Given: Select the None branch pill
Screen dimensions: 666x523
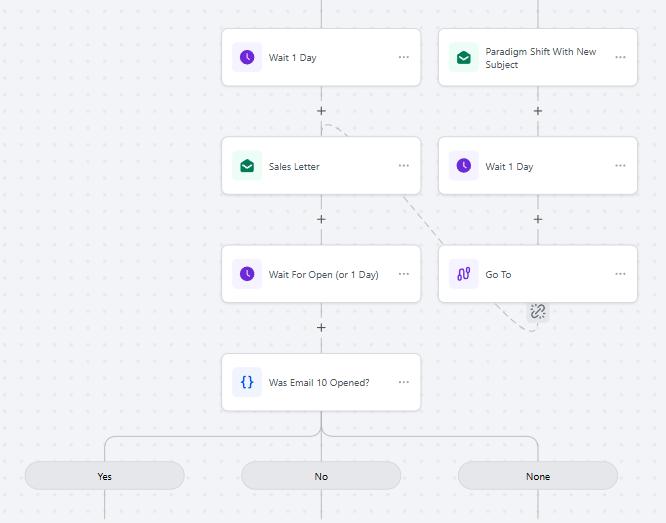Looking at the screenshot, I should (x=538, y=476).
